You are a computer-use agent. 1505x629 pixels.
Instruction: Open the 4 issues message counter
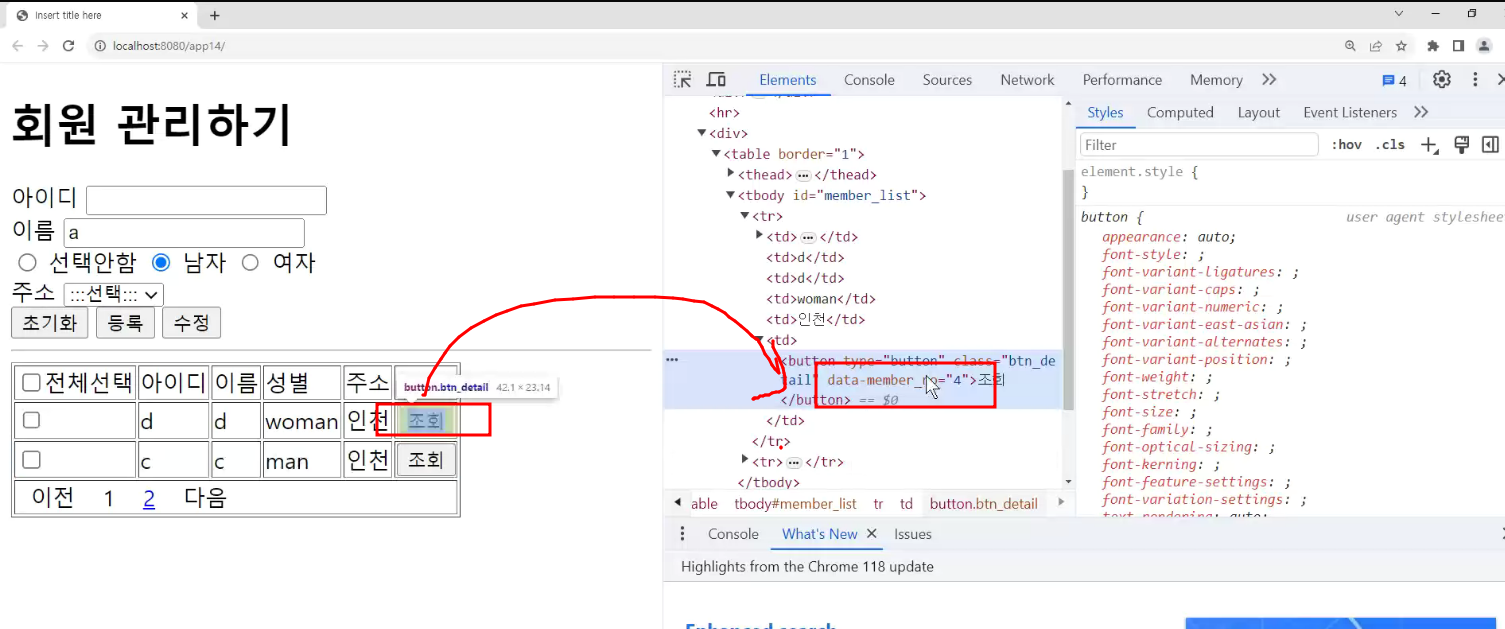pos(1394,80)
